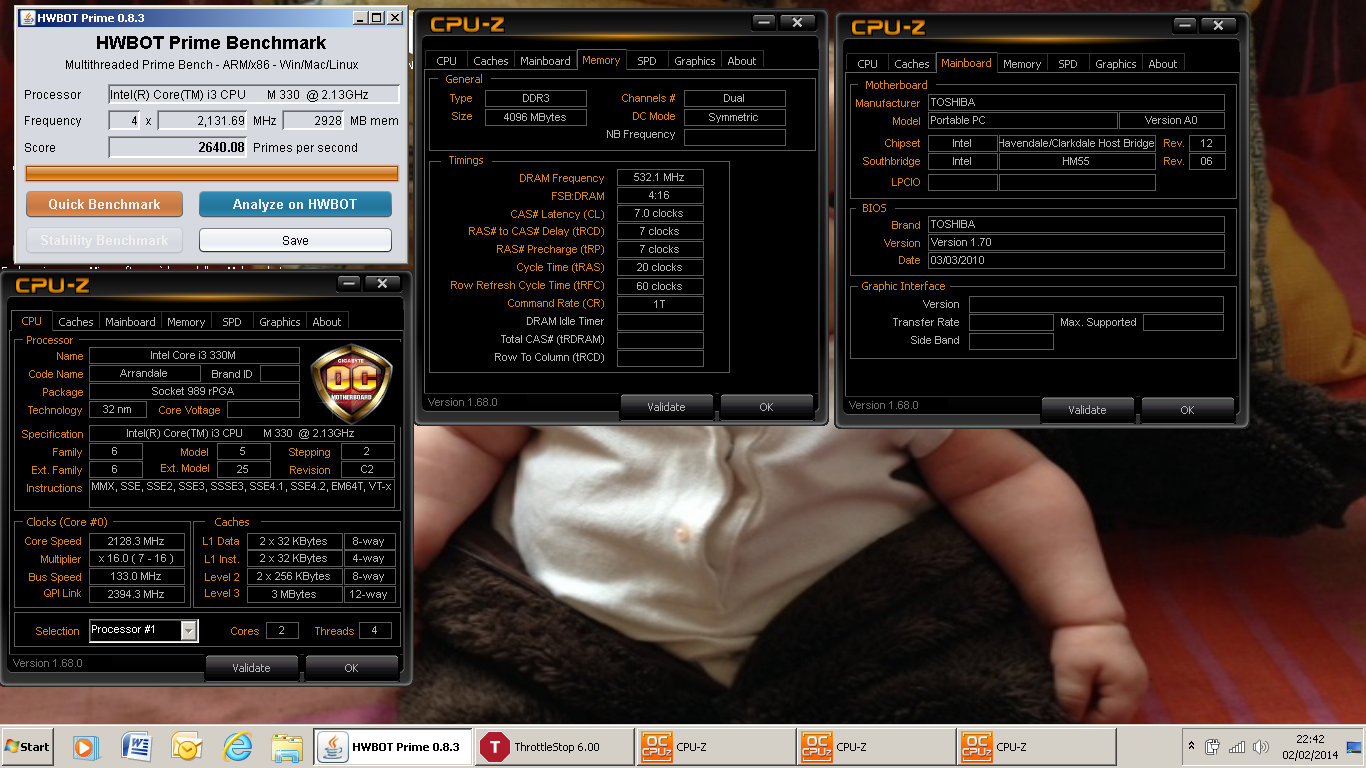Click BIOS Version 1.70 field

point(1076,242)
